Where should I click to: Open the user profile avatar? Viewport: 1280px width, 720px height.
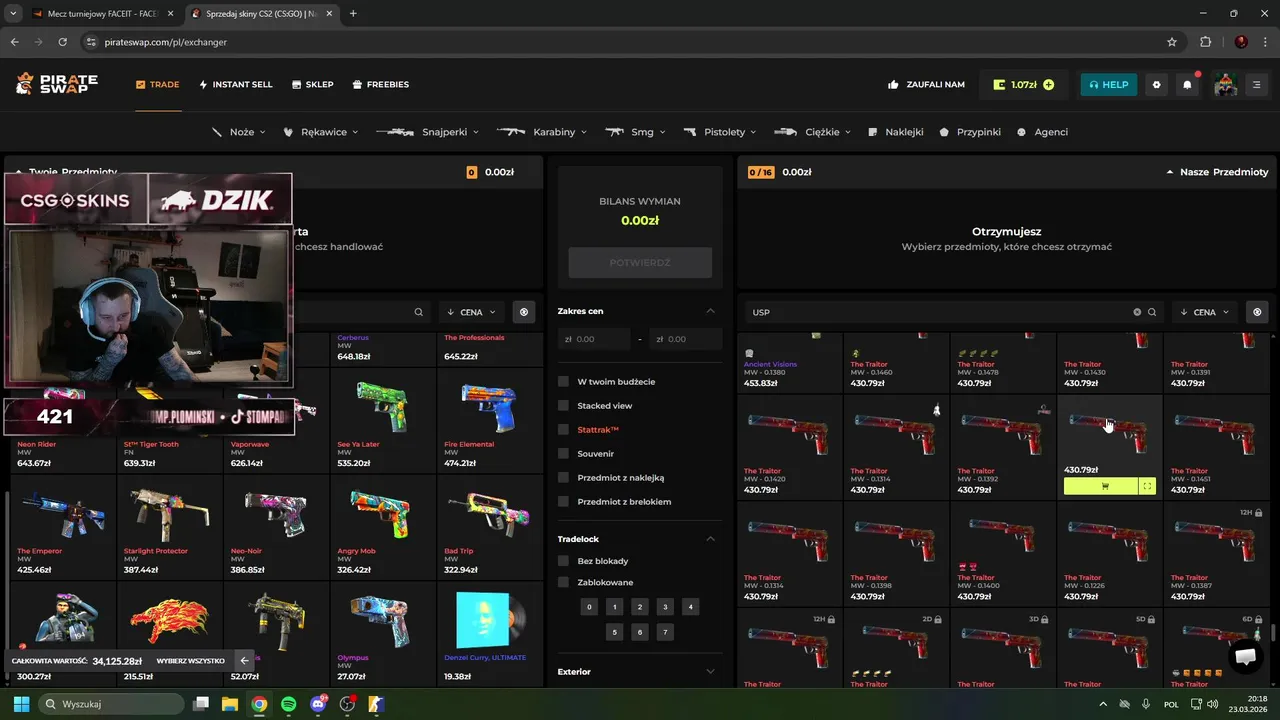(x=1226, y=85)
